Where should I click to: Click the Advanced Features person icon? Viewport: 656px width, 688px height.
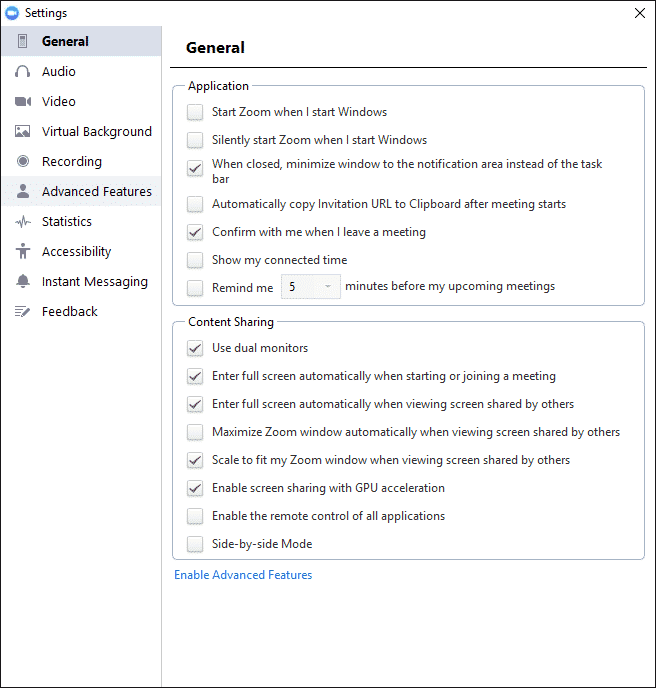tap(23, 191)
